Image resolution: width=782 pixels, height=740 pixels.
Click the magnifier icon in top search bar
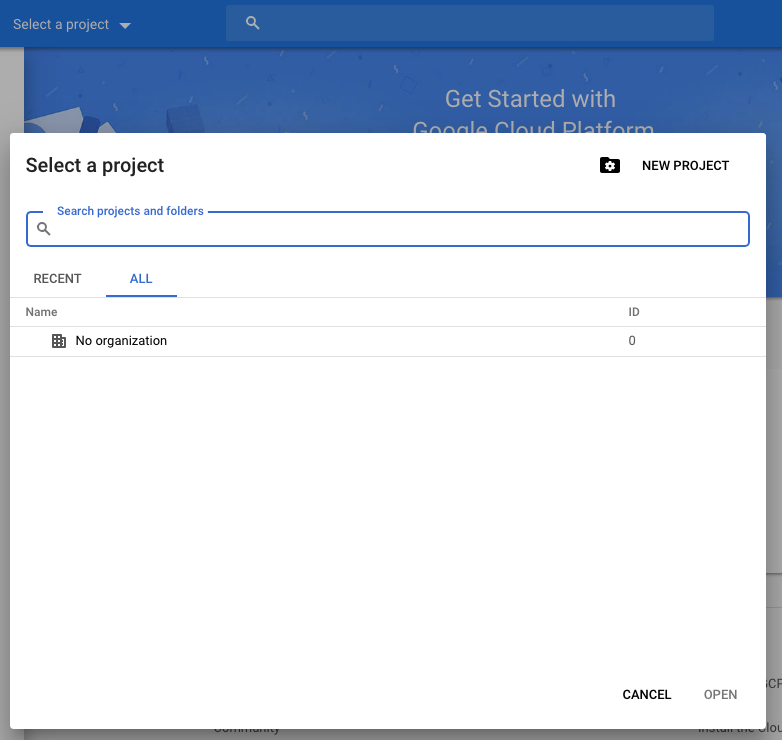(x=253, y=23)
